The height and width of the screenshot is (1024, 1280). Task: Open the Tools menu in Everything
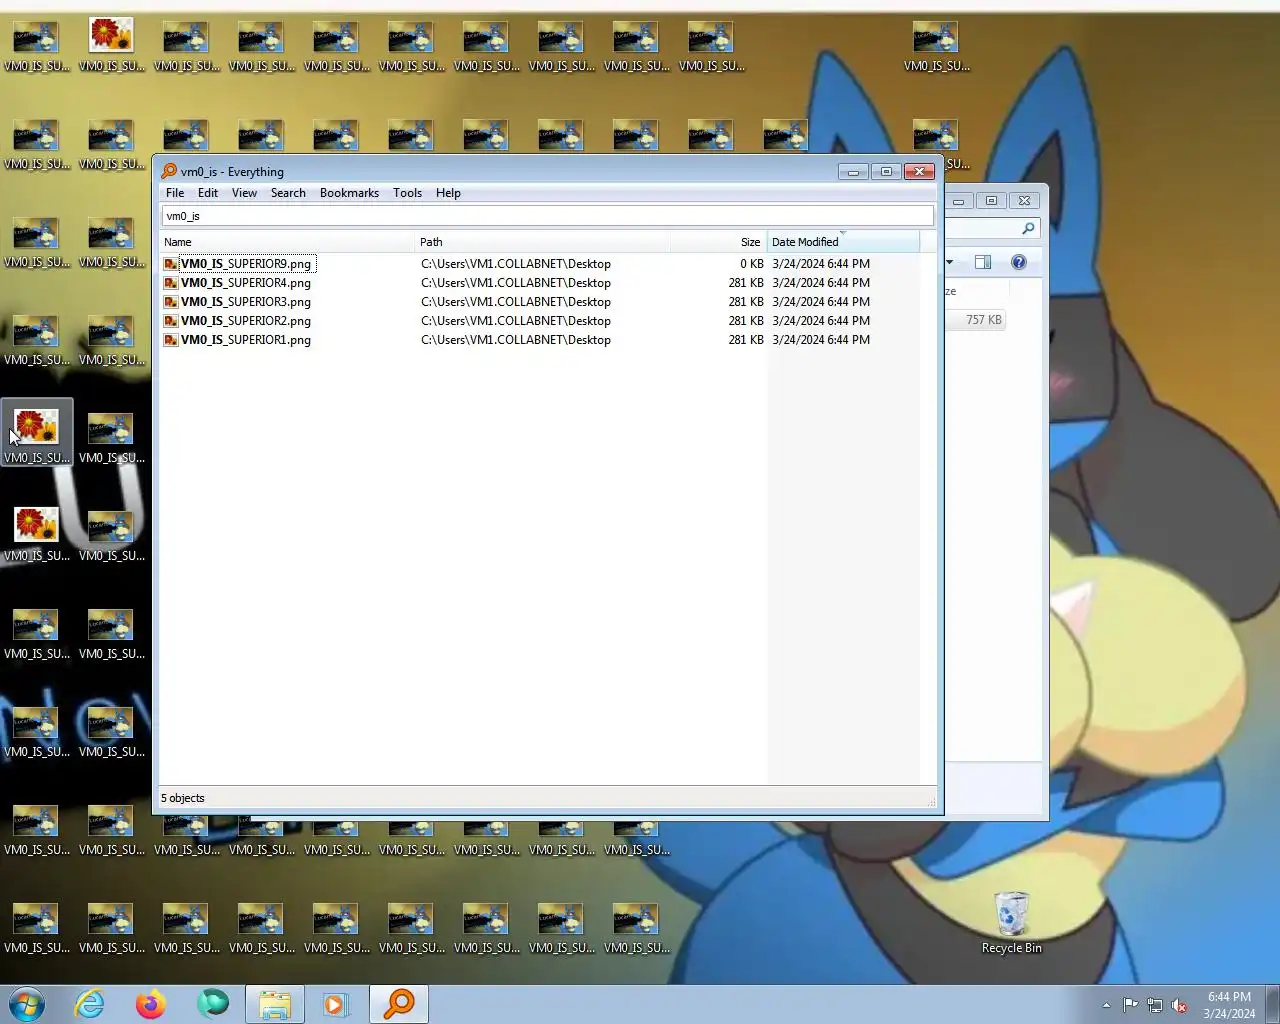407,193
